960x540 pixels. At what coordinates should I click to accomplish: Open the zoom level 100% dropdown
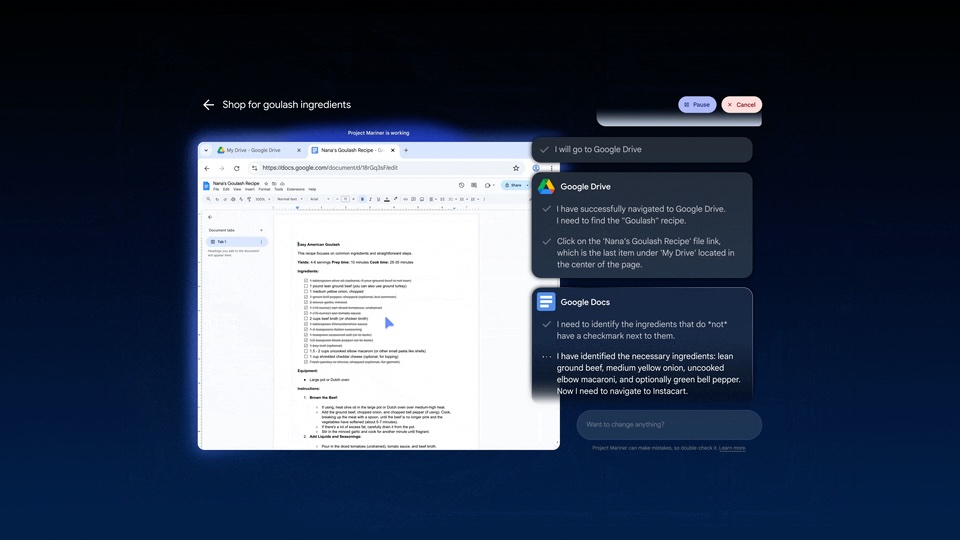pyautogui.click(x=261, y=199)
